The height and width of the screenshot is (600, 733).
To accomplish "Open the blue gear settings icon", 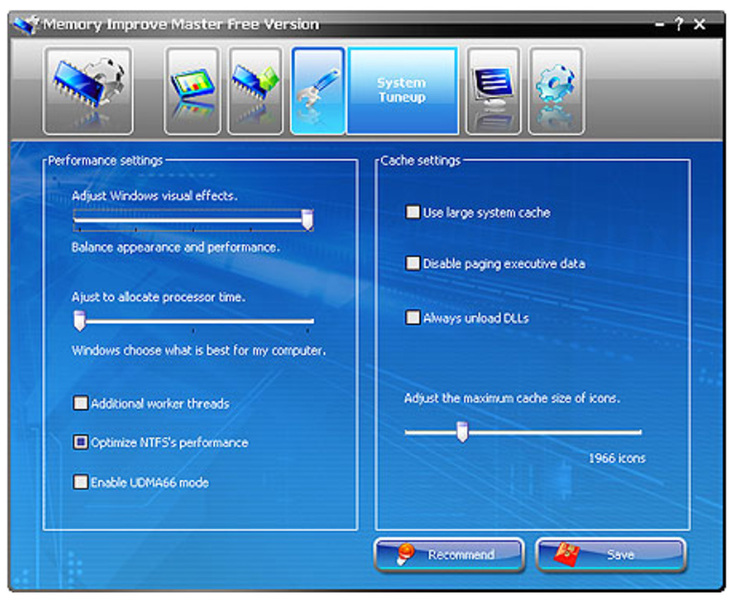I will pyautogui.click(x=556, y=91).
